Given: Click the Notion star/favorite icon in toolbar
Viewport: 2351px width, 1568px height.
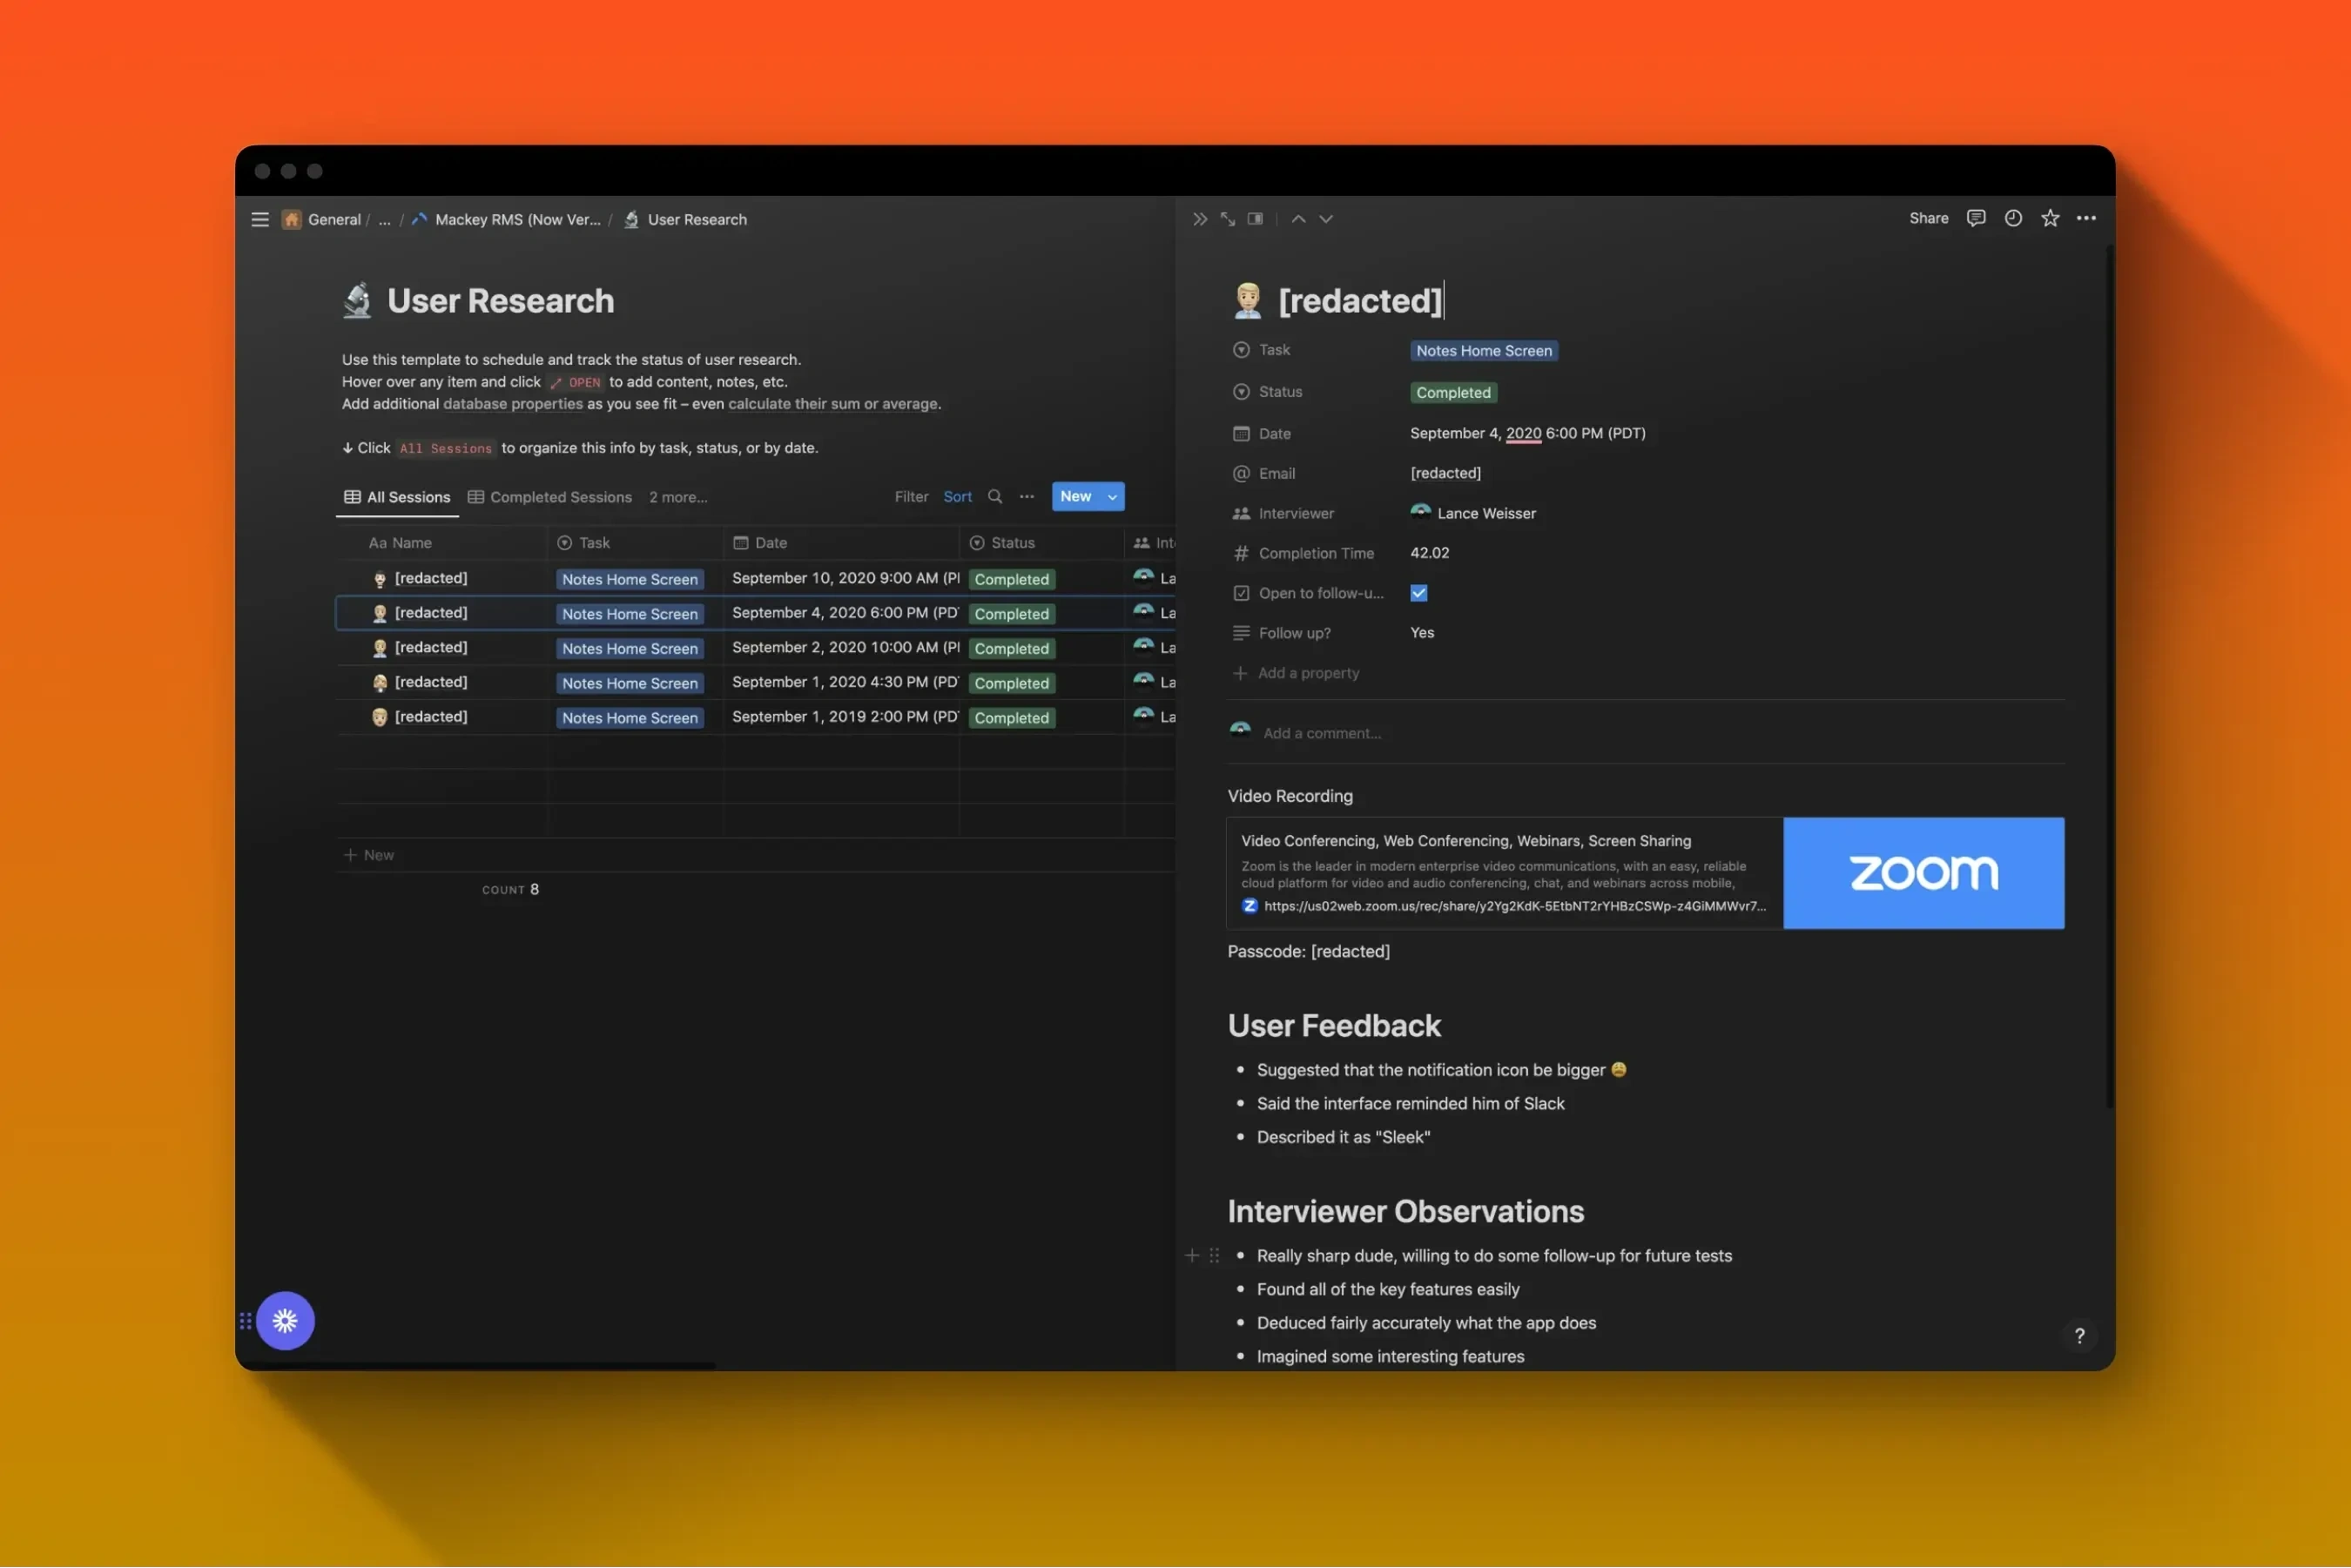Looking at the screenshot, I should click(2048, 217).
